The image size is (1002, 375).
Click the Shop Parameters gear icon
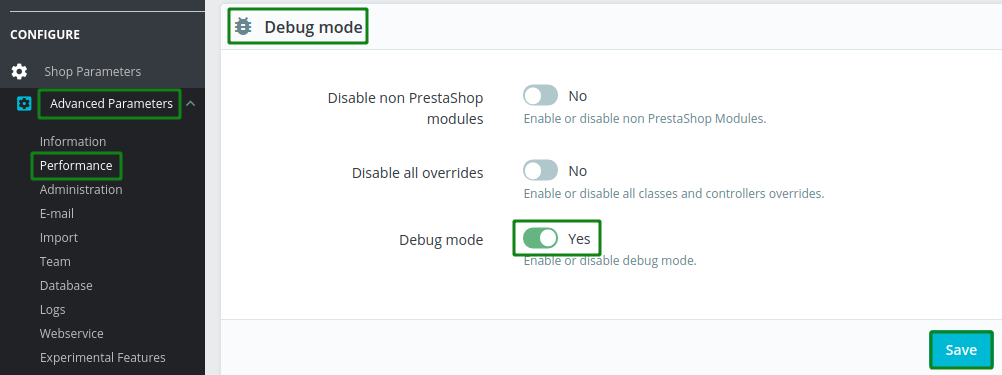click(x=19, y=72)
